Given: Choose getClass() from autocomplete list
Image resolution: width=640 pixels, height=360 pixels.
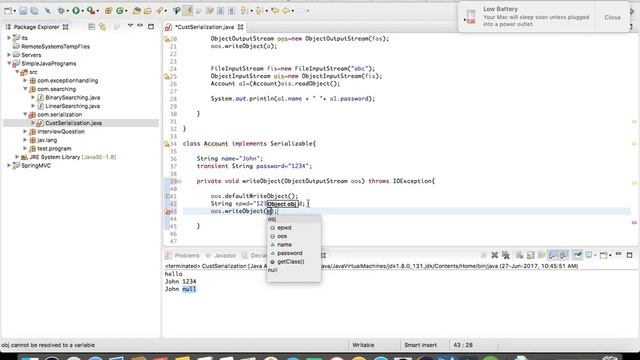Looking at the screenshot, I should click(290, 262).
